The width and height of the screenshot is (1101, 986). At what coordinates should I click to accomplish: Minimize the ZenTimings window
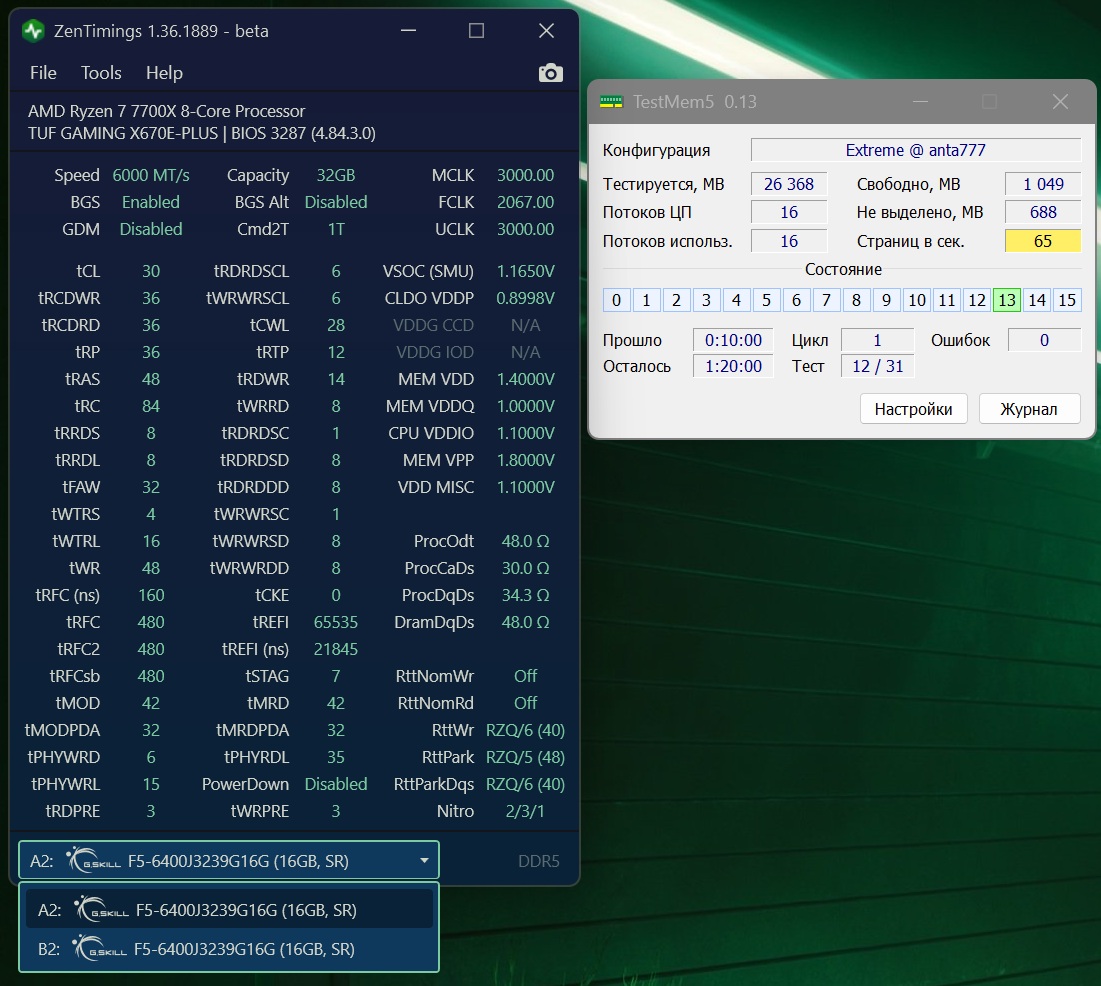pos(406,31)
